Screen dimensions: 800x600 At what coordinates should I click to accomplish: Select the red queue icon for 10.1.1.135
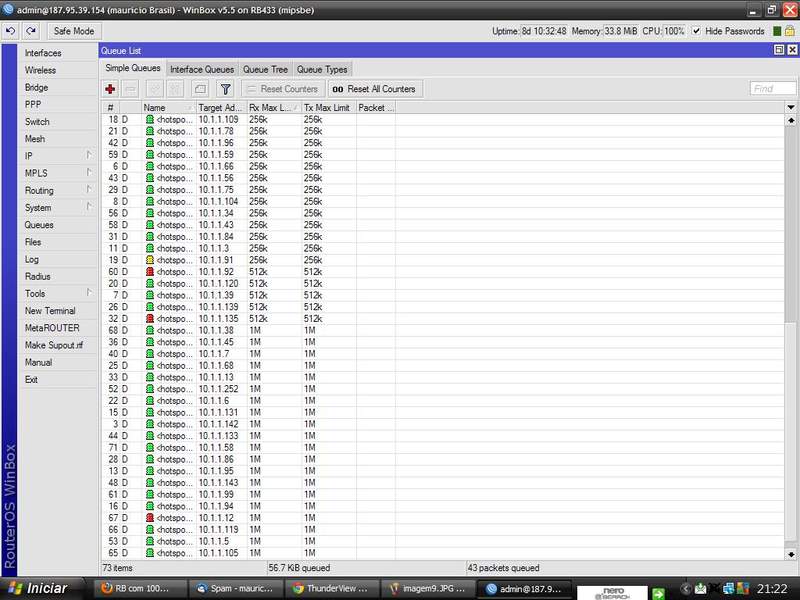point(149,319)
